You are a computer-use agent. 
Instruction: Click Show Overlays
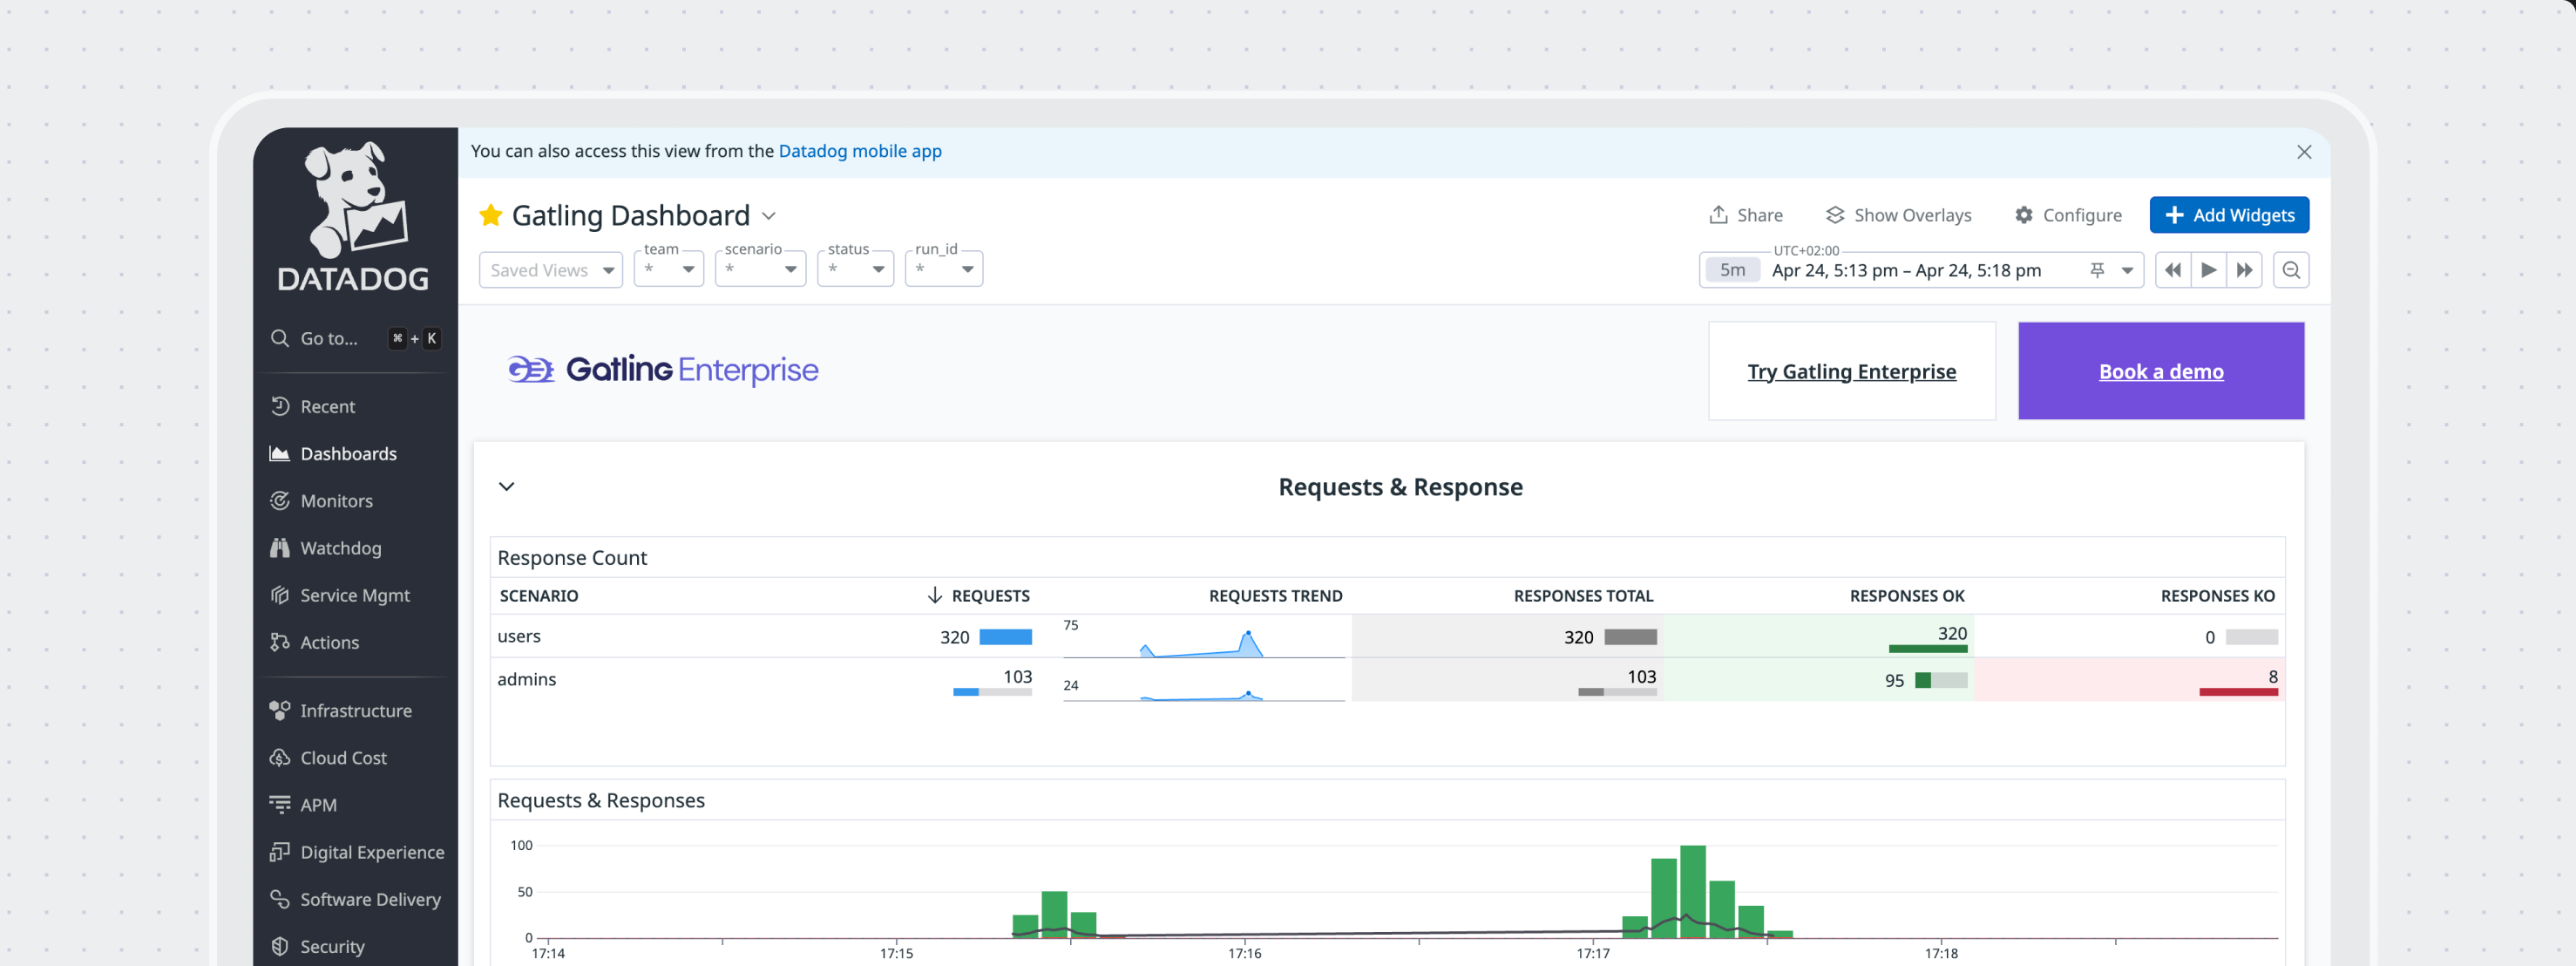(x=1898, y=215)
